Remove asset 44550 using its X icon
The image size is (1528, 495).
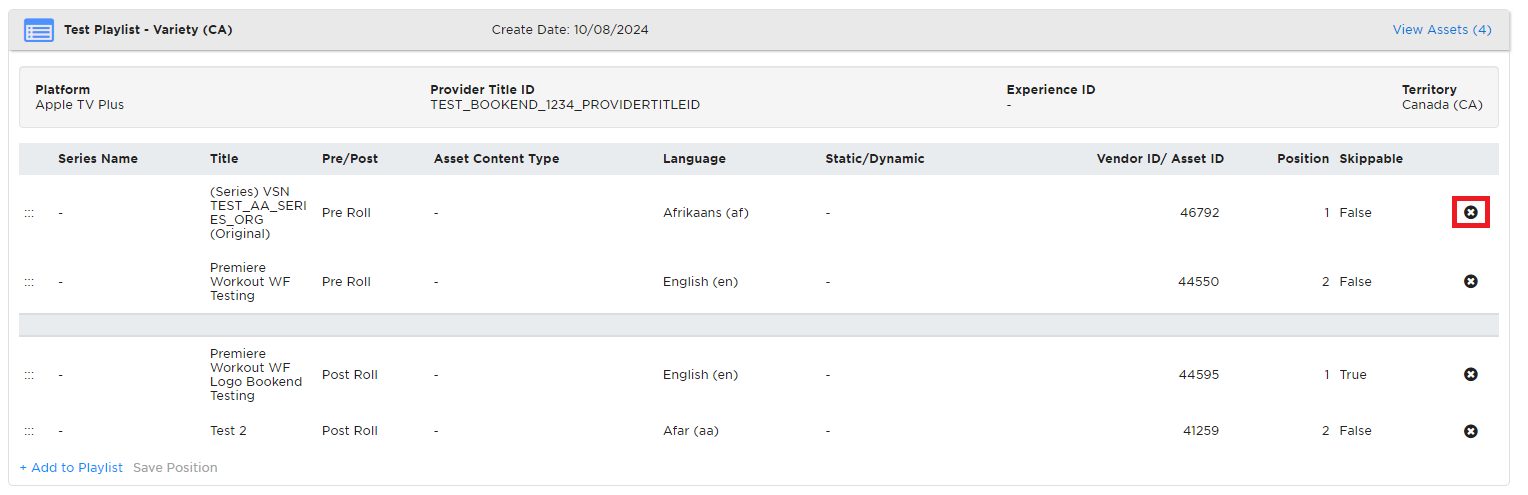click(x=1470, y=282)
